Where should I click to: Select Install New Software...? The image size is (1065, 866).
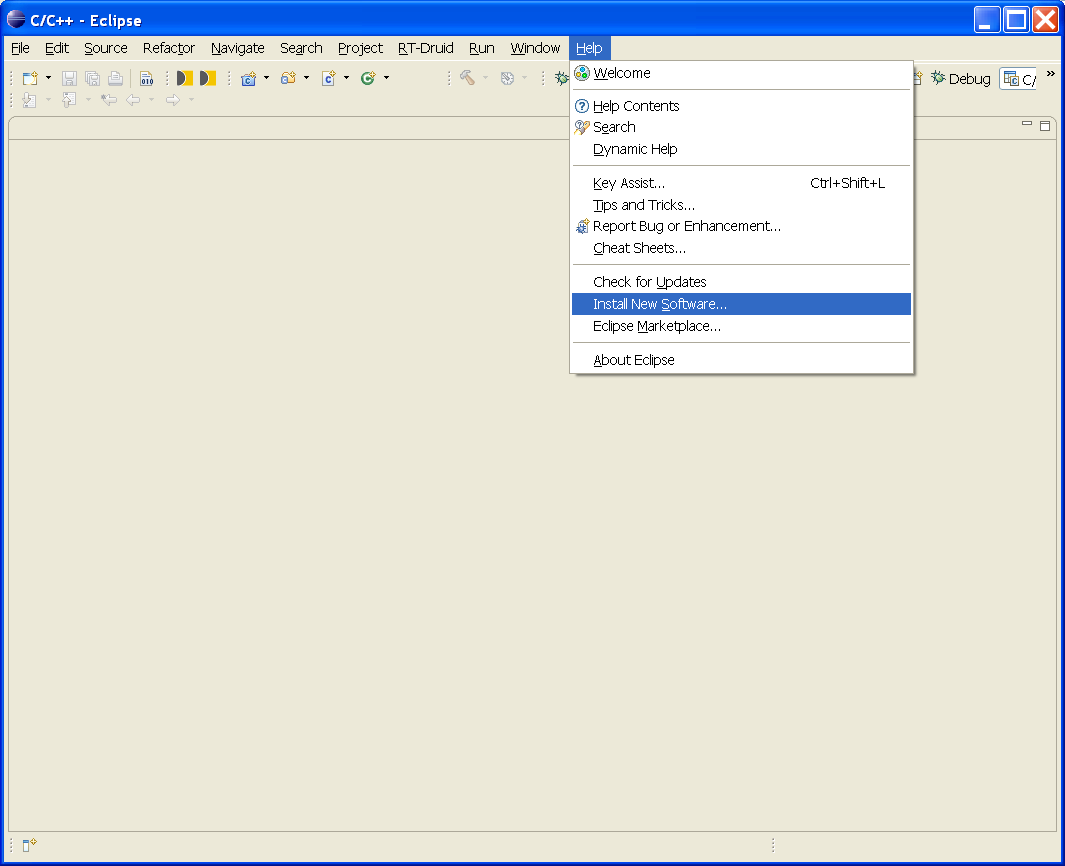pos(741,304)
